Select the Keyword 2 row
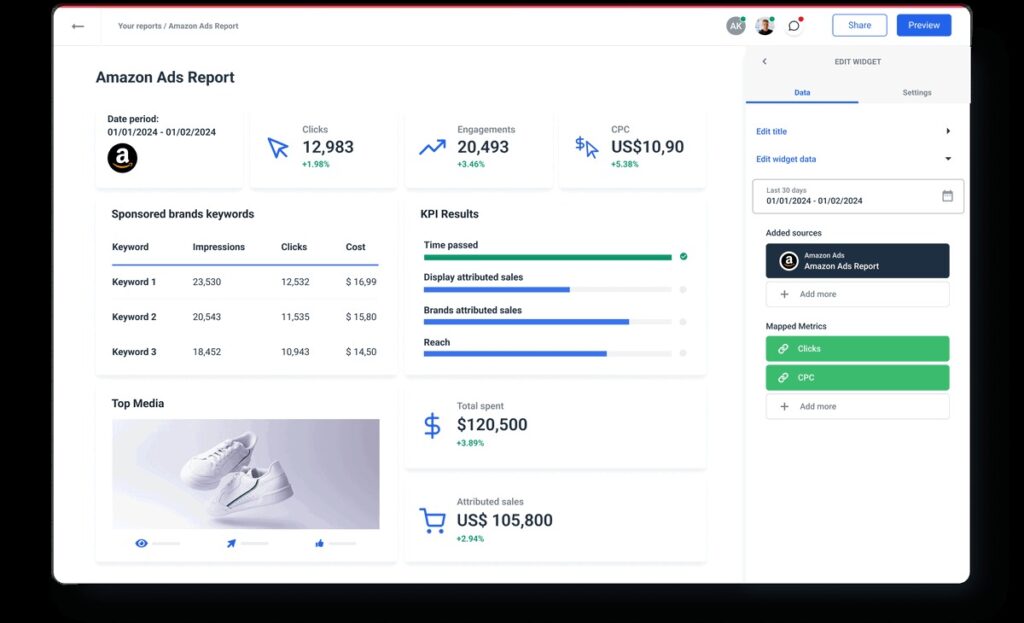Viewport: 1024px width, 623px height. coord(245,317)
